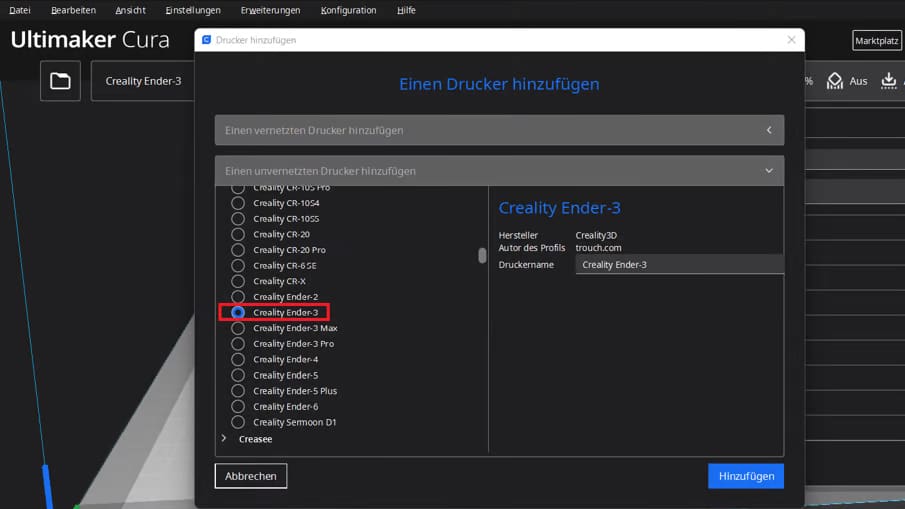Expand the Creasee manufacturer group
The height and width of the screenshot is (509, 905).
(x=224, y=439)
